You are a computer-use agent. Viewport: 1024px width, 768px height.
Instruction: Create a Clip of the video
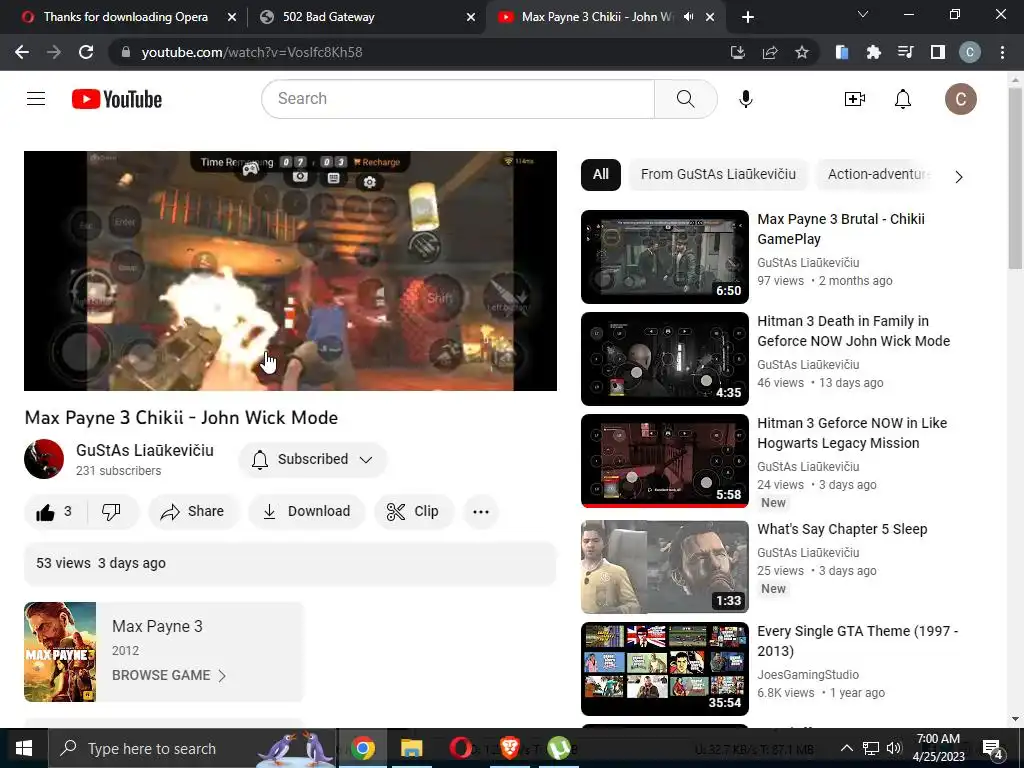tap(413, 511)
